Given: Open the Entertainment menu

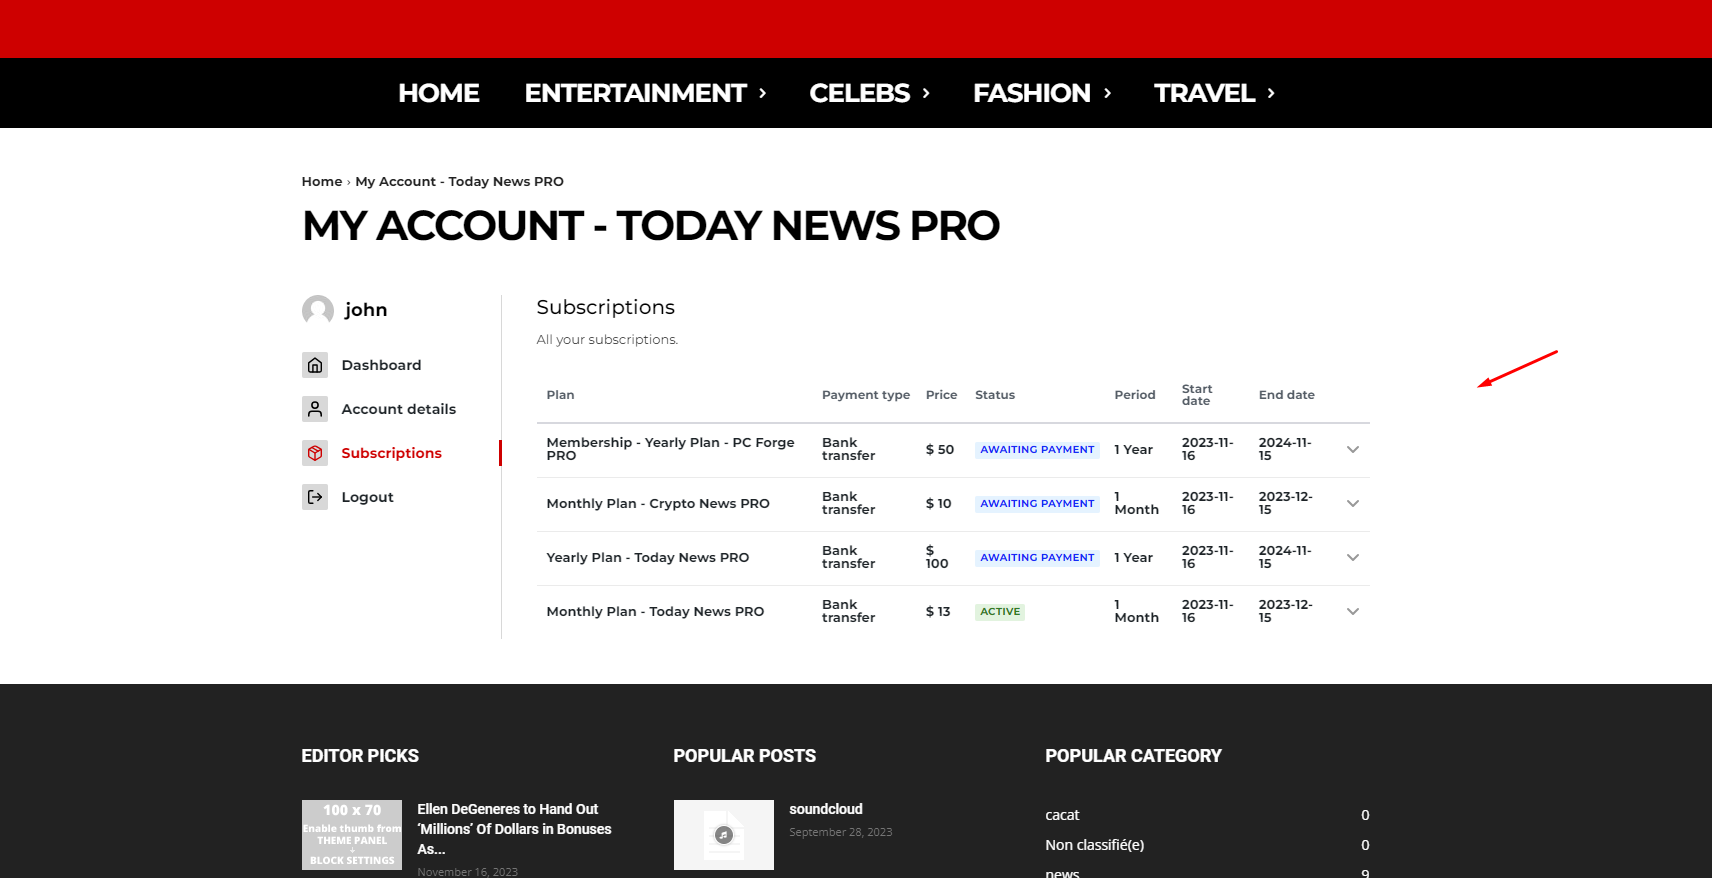Looking at the screenshot, I should [645, 93].
